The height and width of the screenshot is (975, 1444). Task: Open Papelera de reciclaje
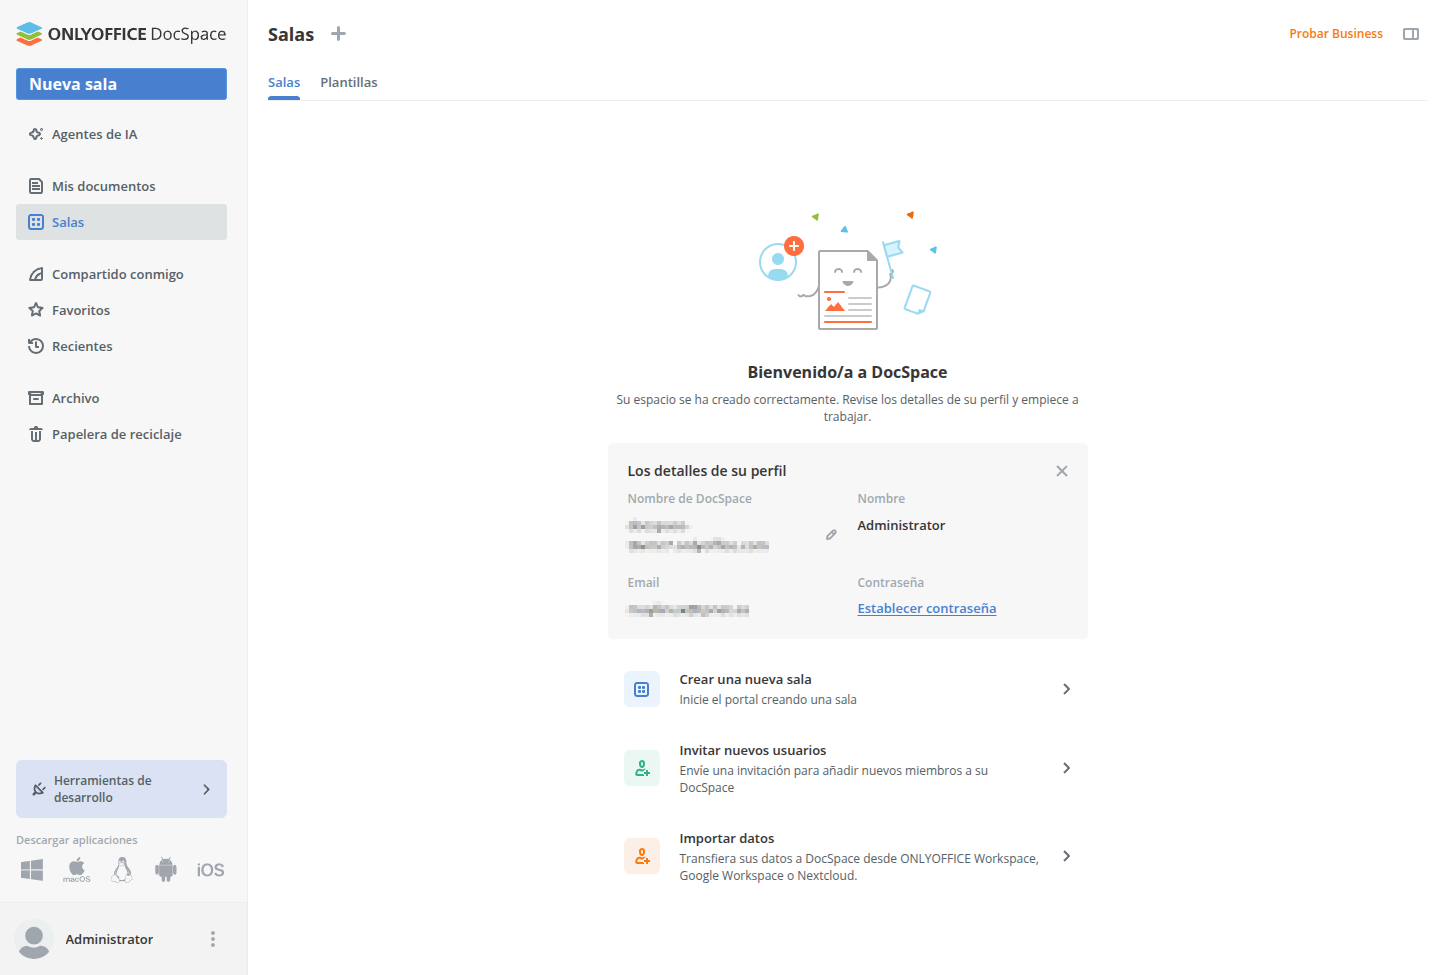[121, 434]
